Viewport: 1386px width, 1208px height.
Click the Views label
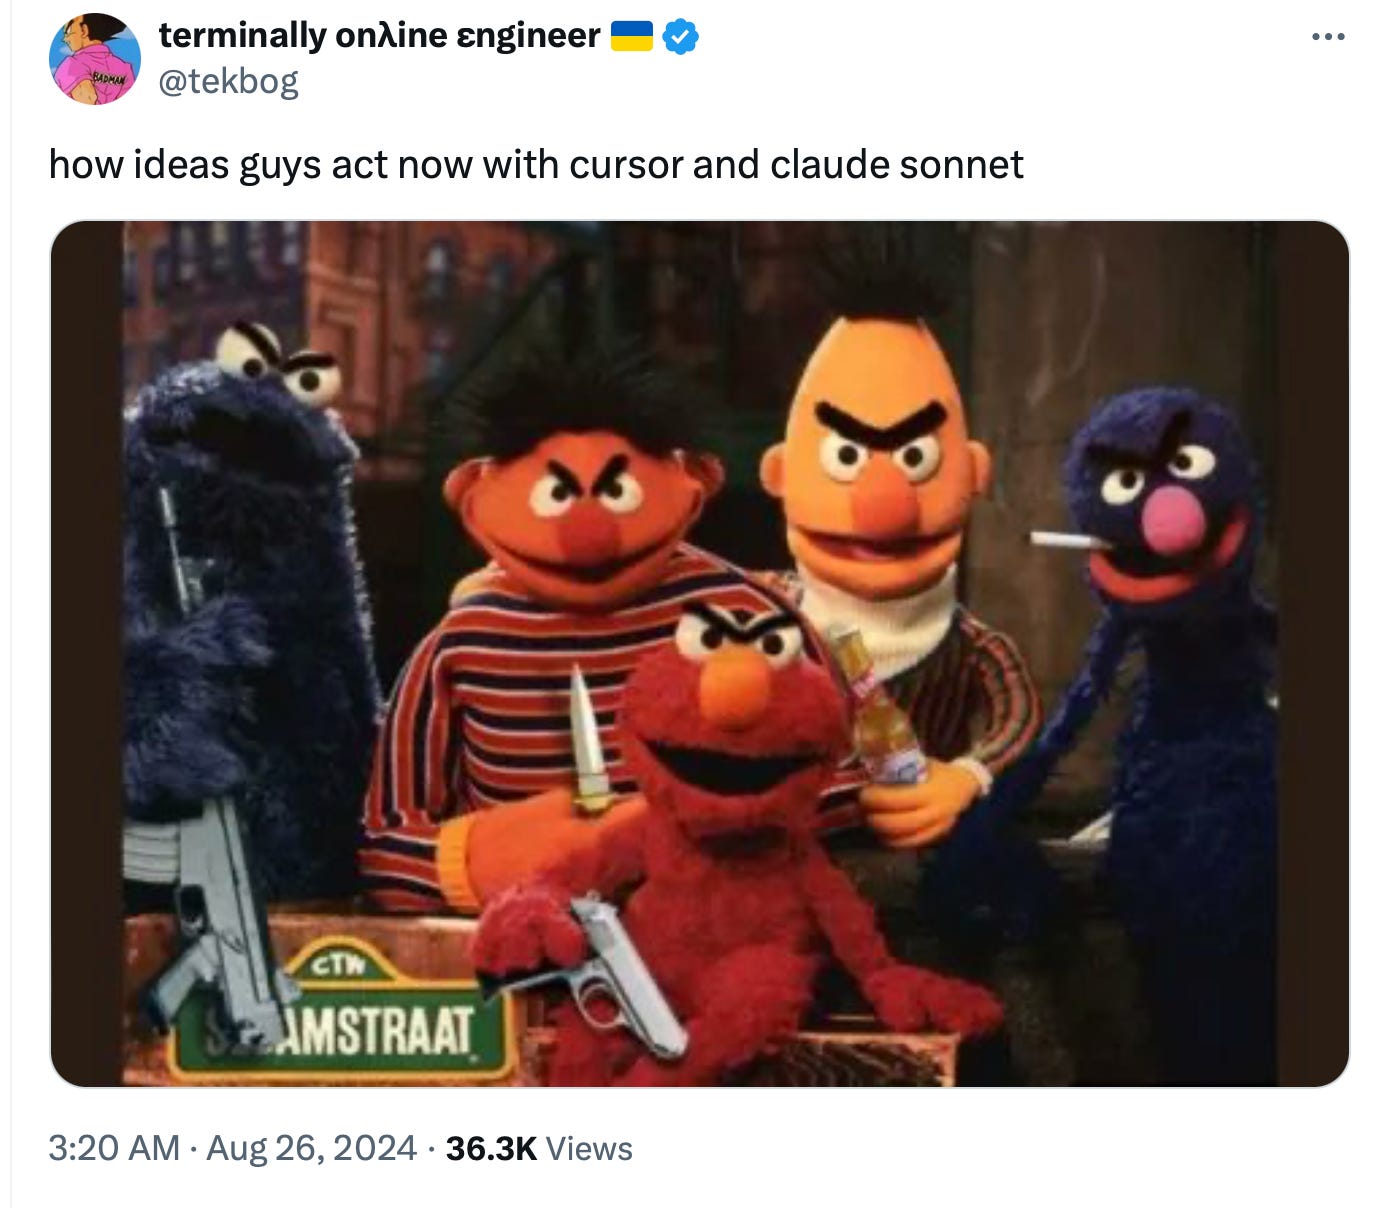(x=589, y=1148)
